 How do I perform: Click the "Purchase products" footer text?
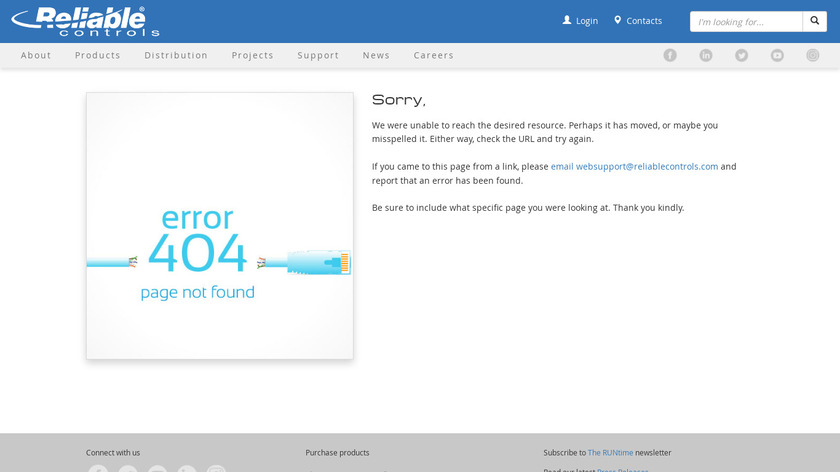pos(338,453)
